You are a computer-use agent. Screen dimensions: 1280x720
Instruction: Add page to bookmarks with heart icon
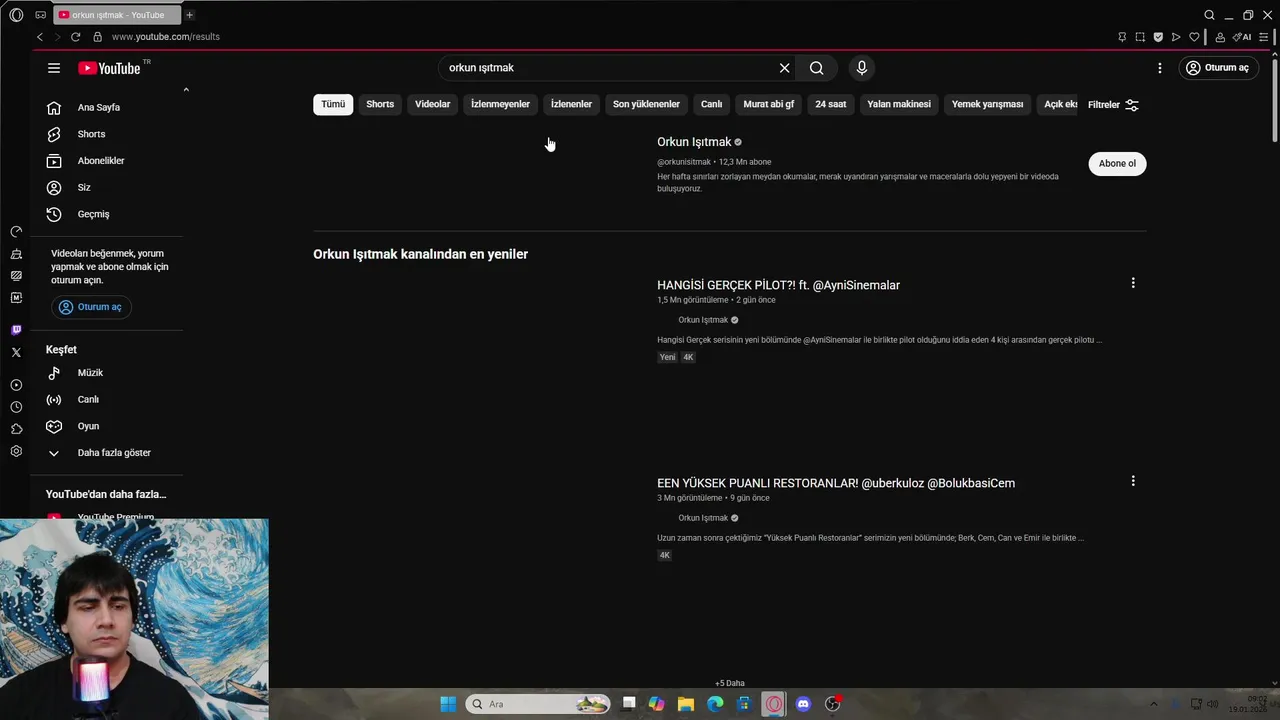(x=1194, y=37)
